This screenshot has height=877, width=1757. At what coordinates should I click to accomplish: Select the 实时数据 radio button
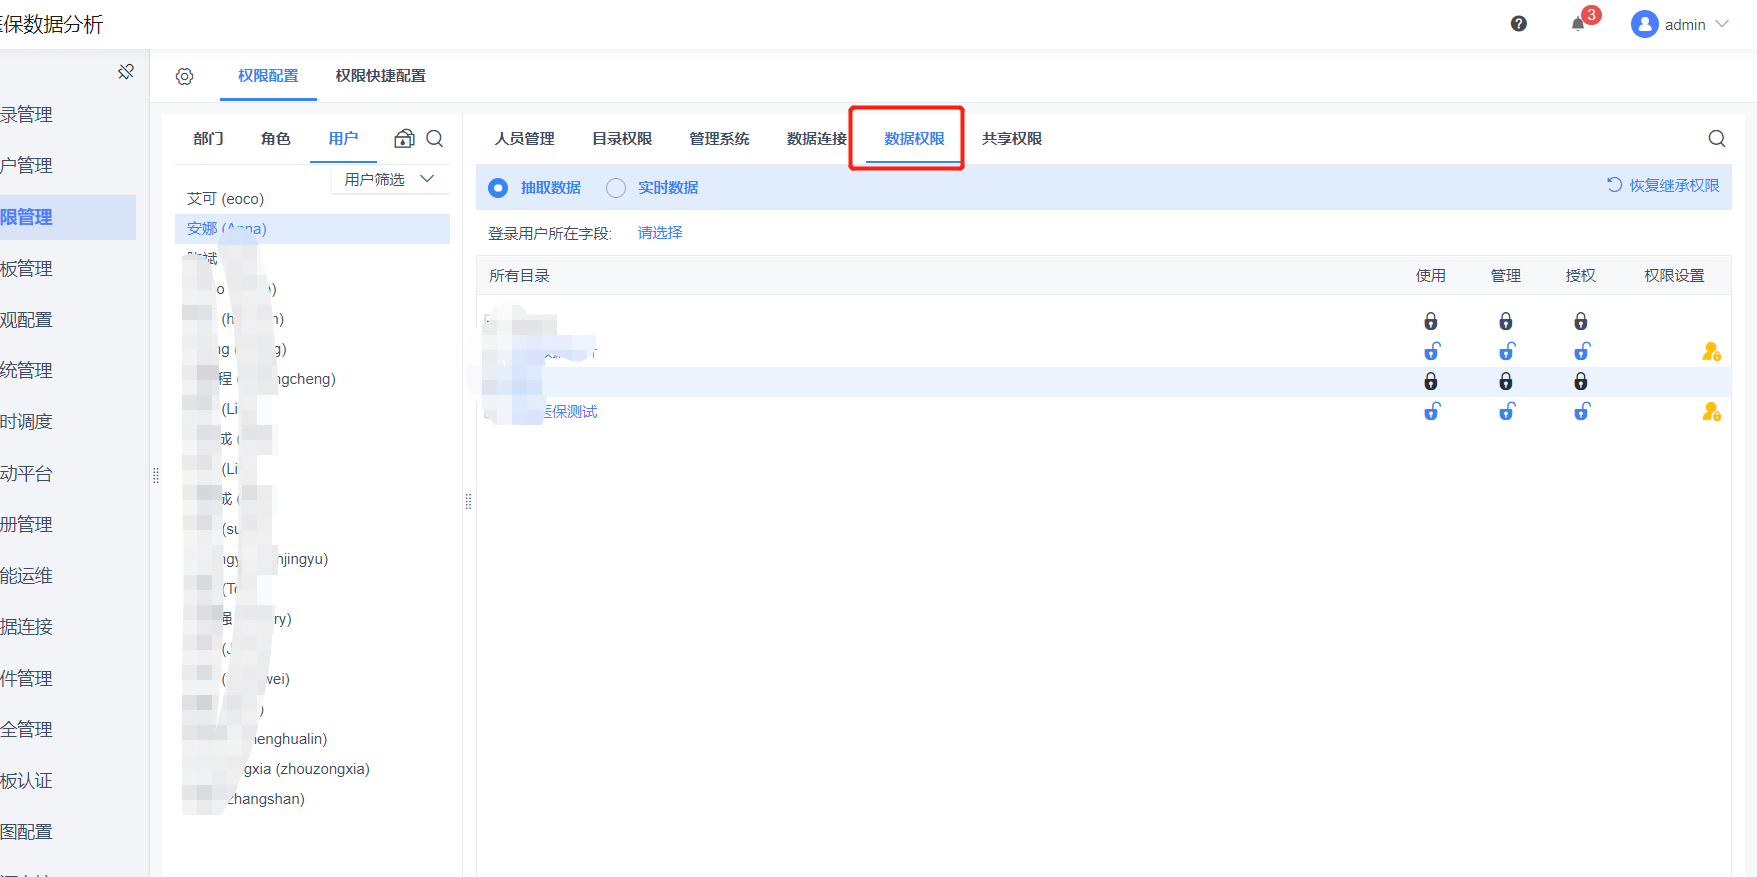616,188
